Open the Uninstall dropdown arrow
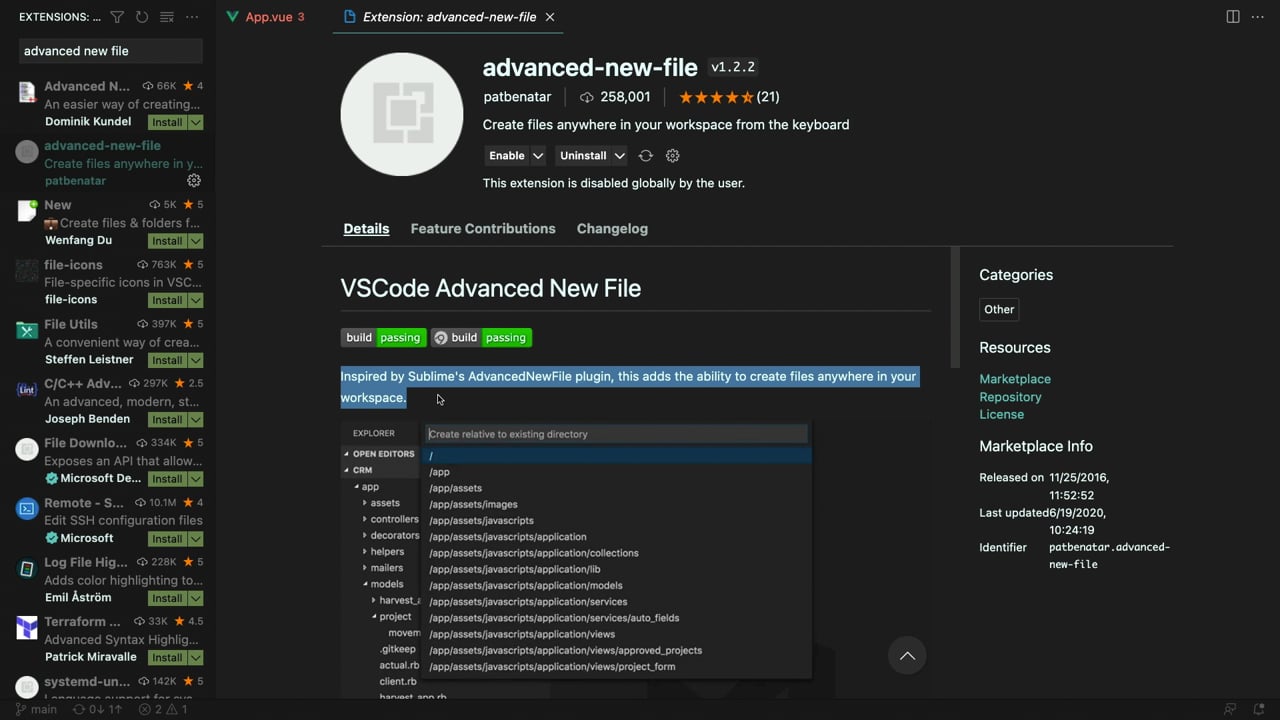Viewport: 1280px width, 720px height. point(620,156)
